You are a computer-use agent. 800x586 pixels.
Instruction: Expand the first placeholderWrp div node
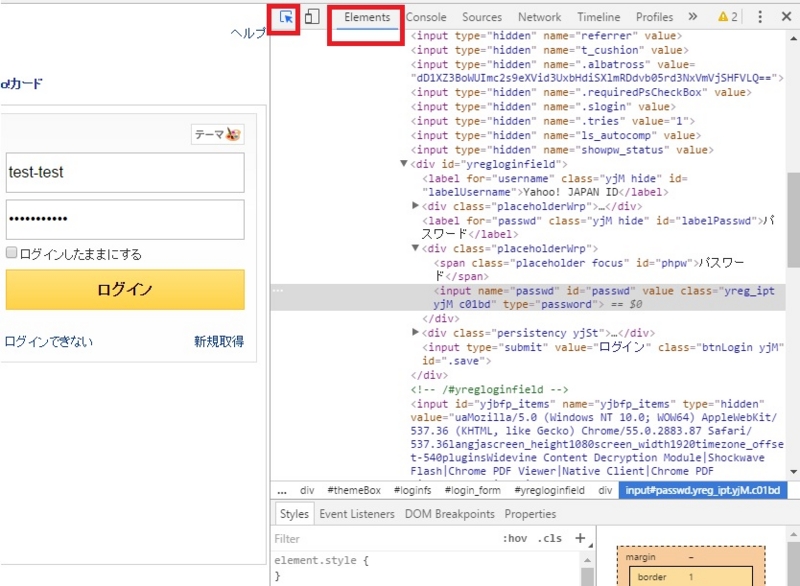click(x=415, y=206)
